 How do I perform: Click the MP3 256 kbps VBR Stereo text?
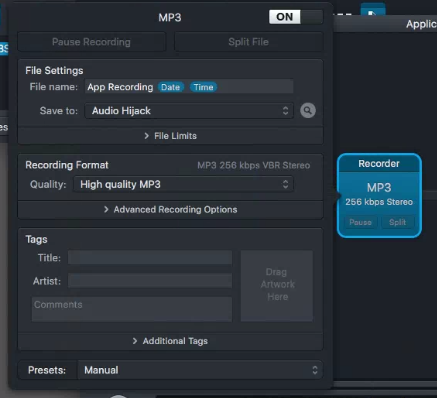254,165
